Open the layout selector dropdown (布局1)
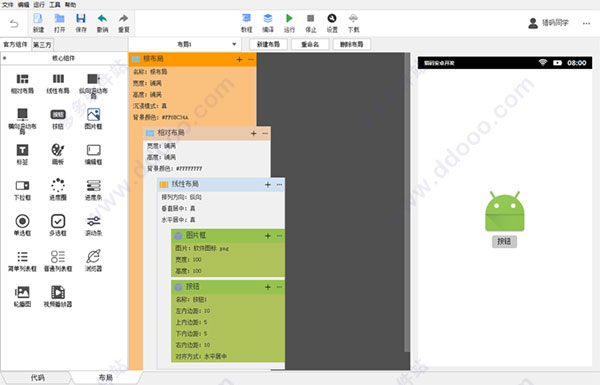 (184, 44)
